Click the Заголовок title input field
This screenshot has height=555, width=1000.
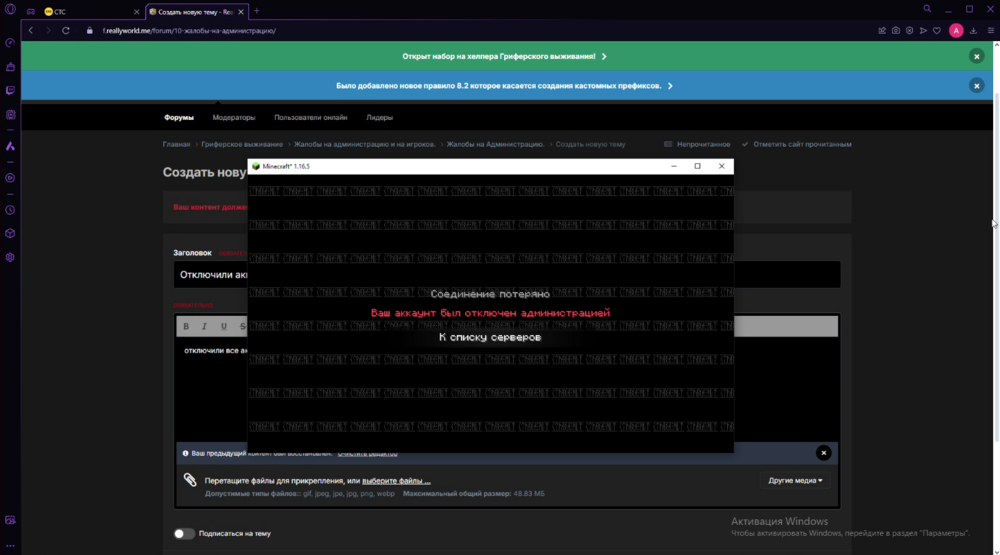click(506, 274)
